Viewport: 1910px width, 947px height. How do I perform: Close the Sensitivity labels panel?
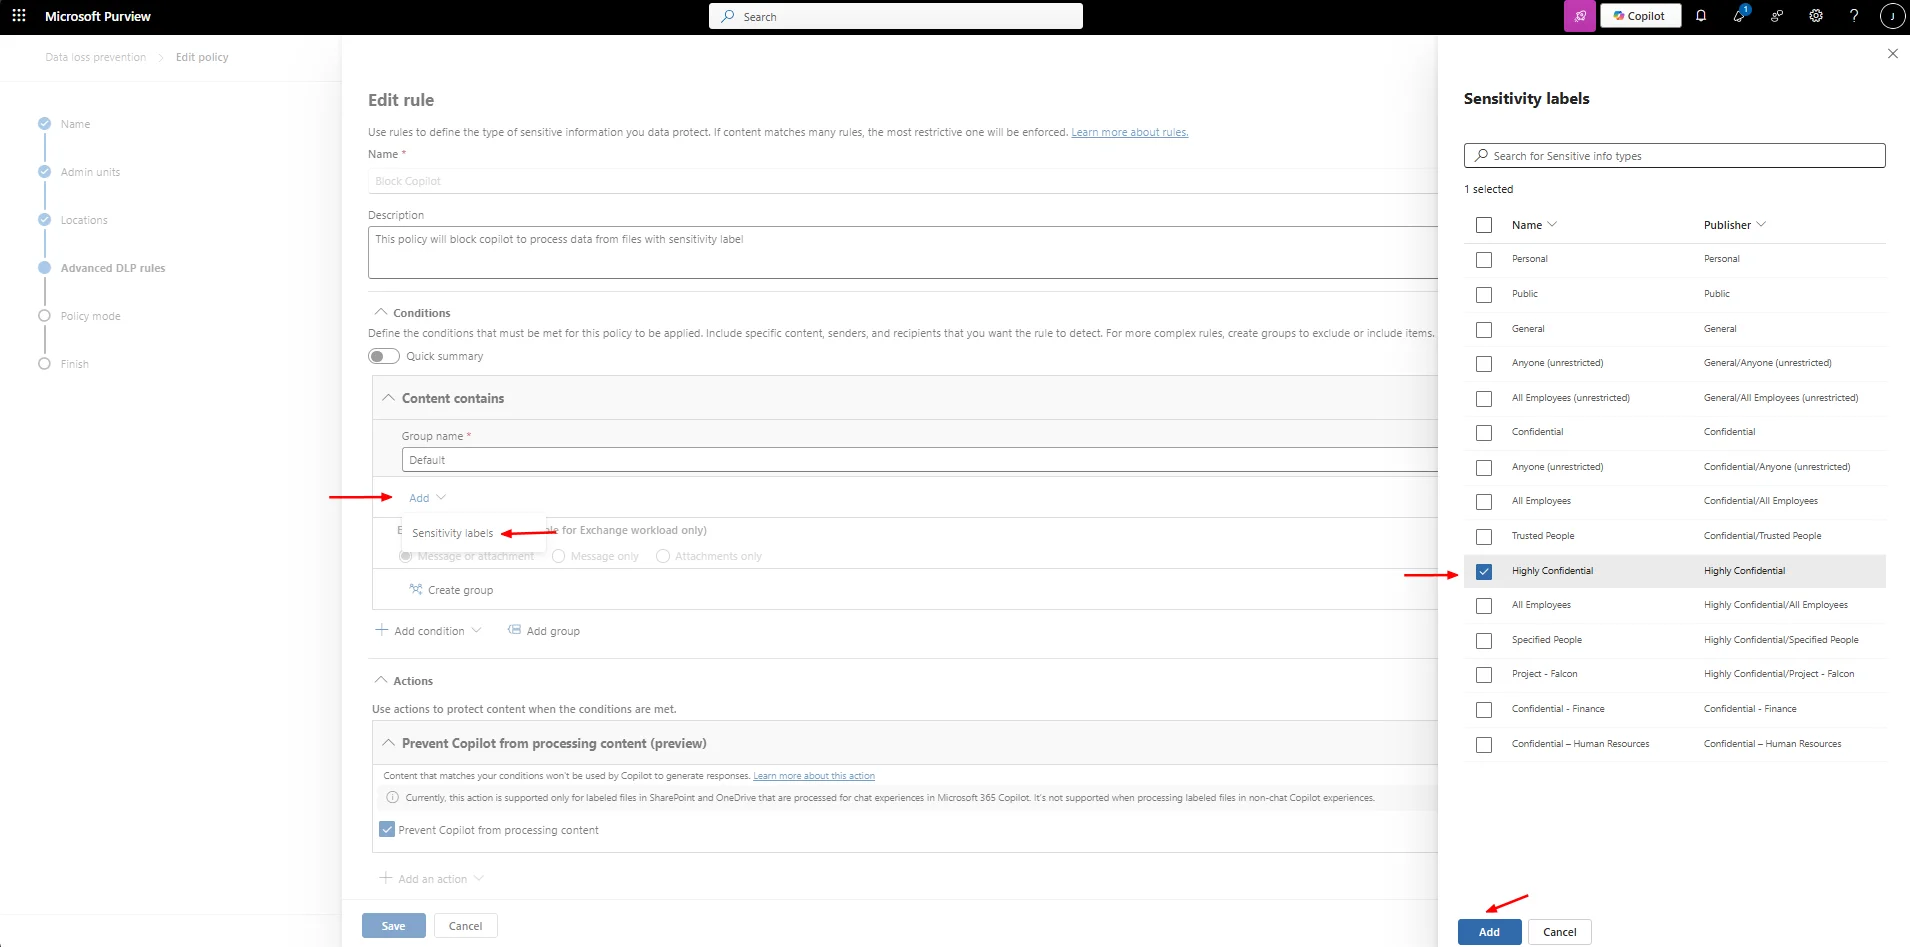tap(1892, 54)
